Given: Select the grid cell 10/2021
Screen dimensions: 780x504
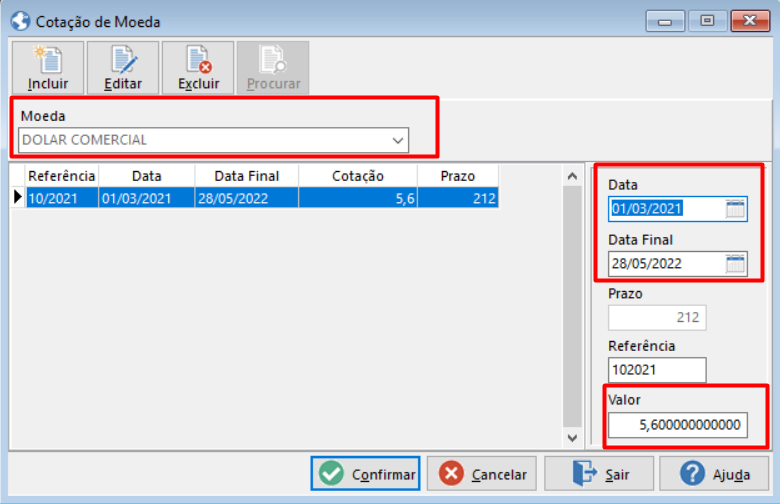Looking at the screenshot, I should point(62,198).
